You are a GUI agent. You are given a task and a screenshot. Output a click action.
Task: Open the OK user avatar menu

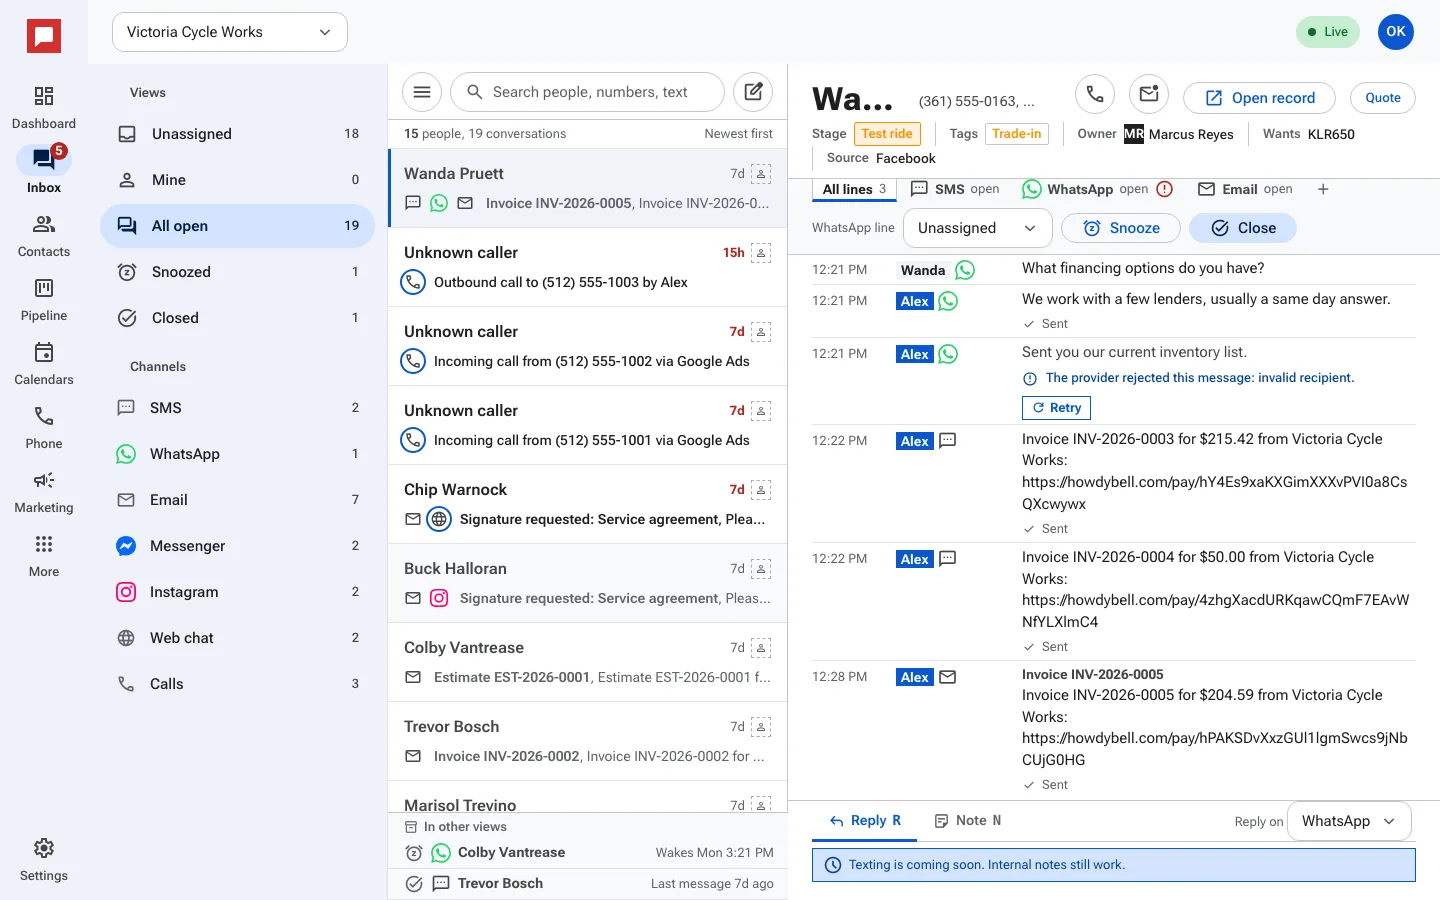[x=1396, y=32]
